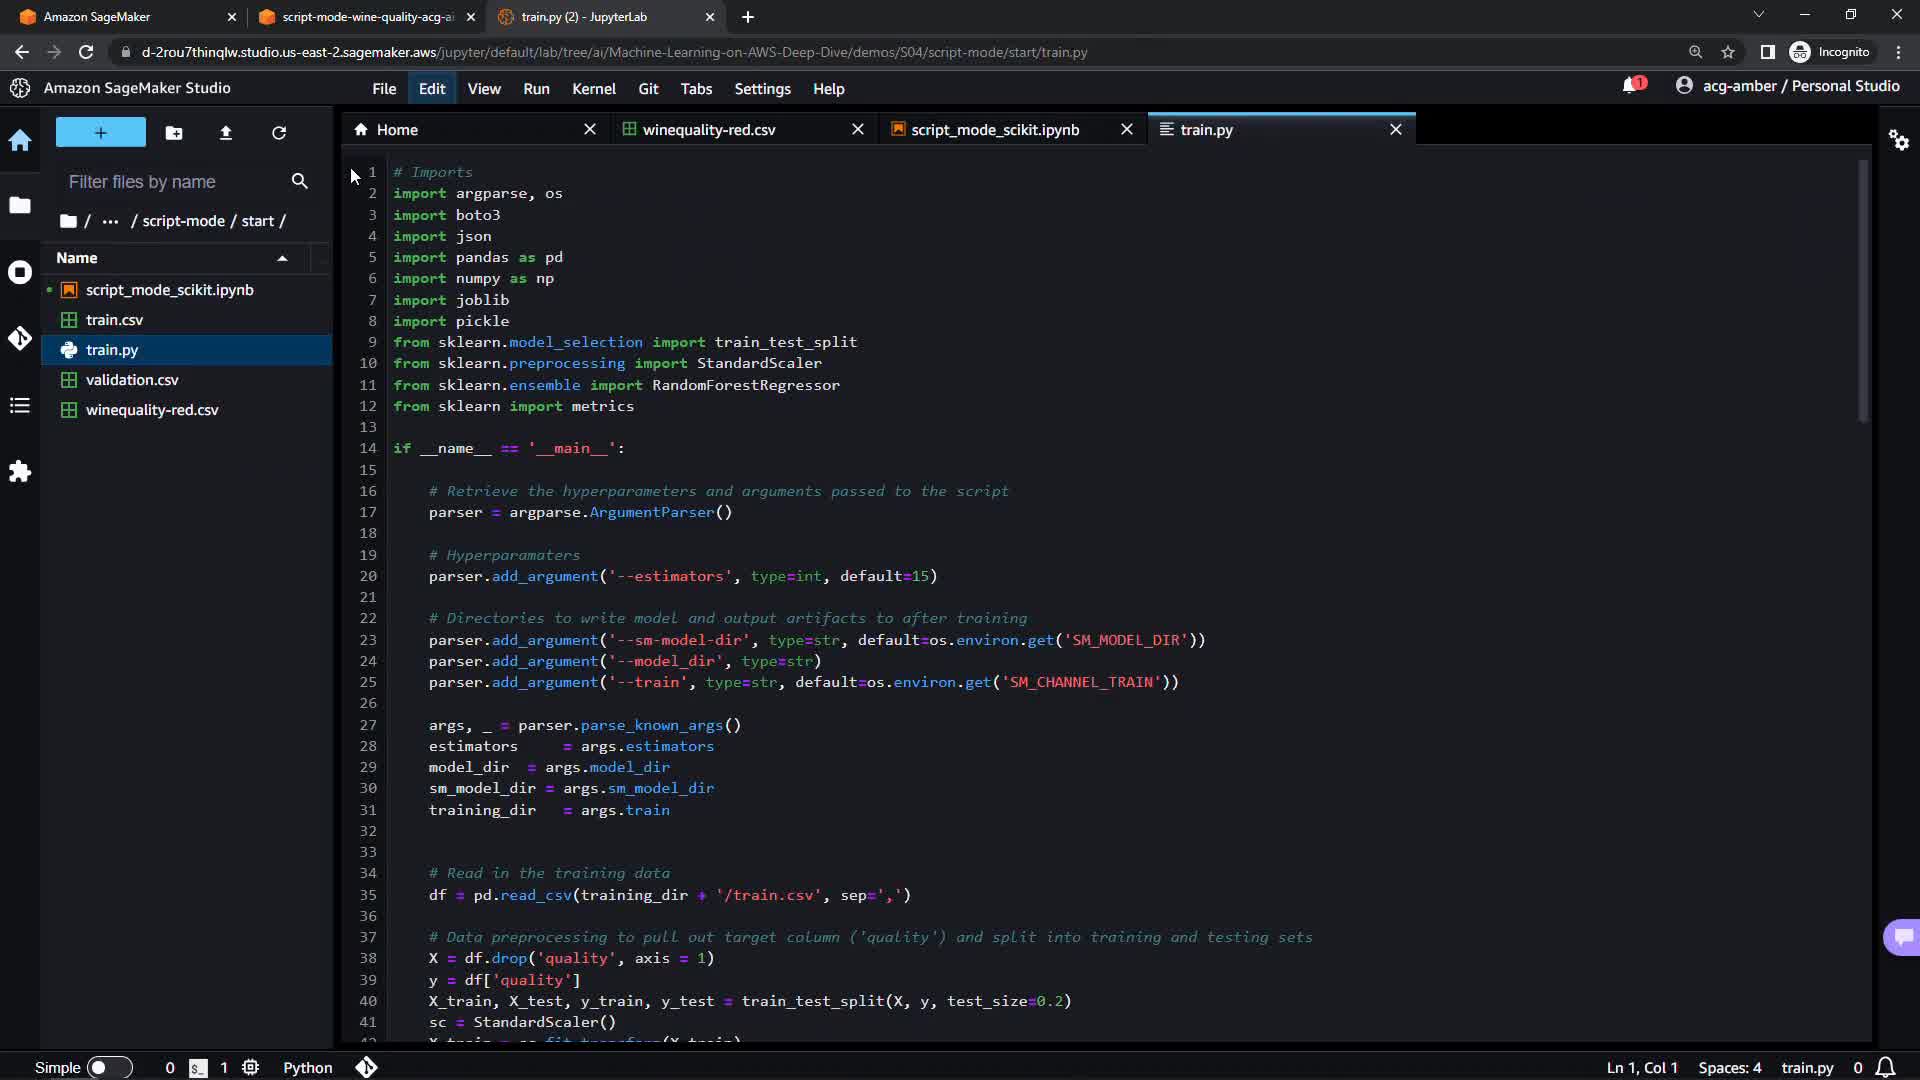Expand the breadcrumb ellipsis path
The width and height of the screenshot is (1920, 1080).
[x=111, y=221]
